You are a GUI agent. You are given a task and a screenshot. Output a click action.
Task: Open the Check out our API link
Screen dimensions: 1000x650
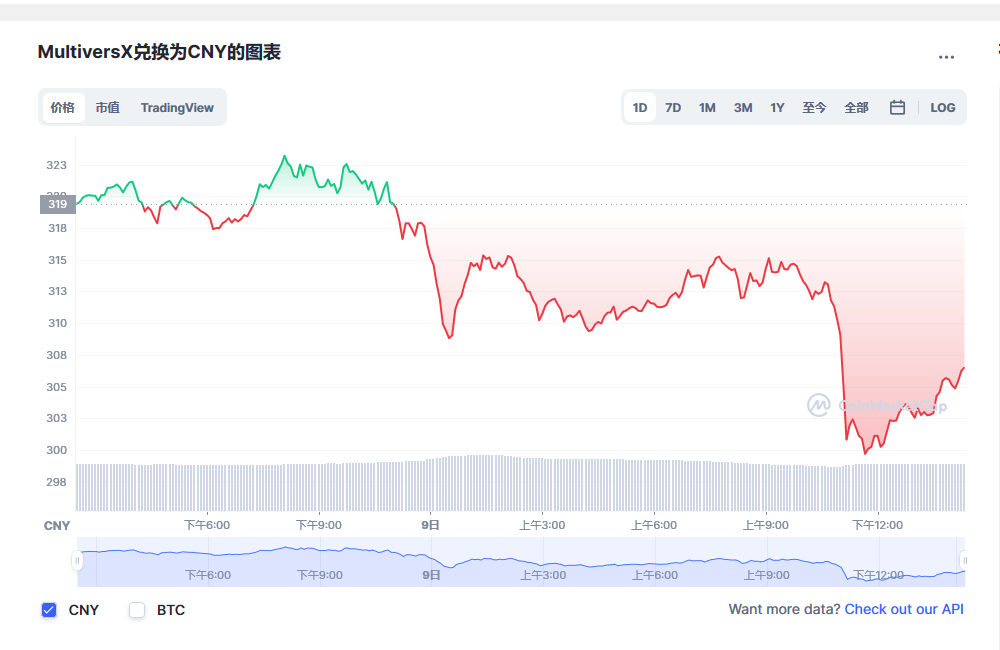tap(904, 609)
